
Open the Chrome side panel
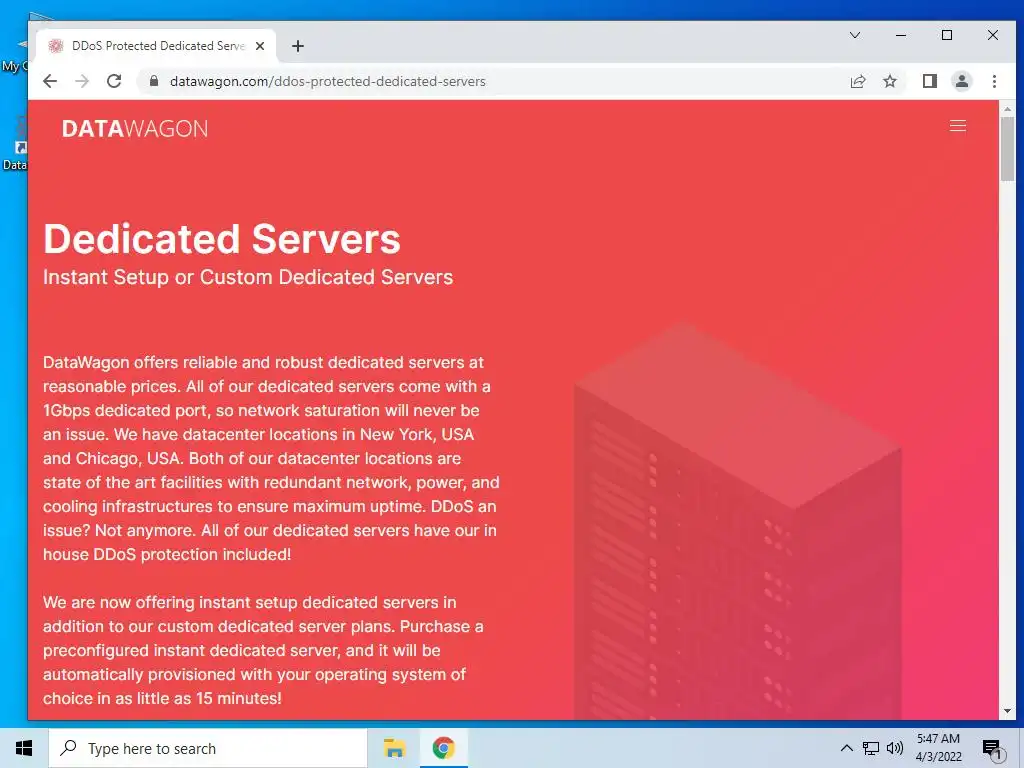pyautogui.click(x=929, y=81)
